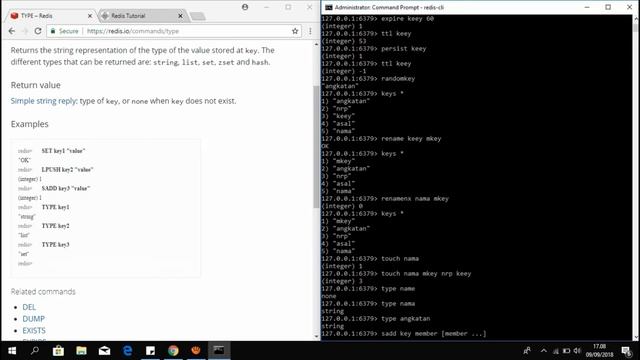Click 'TYPE key3' example line
The image size is (640, 360).
tap(56, 244)
